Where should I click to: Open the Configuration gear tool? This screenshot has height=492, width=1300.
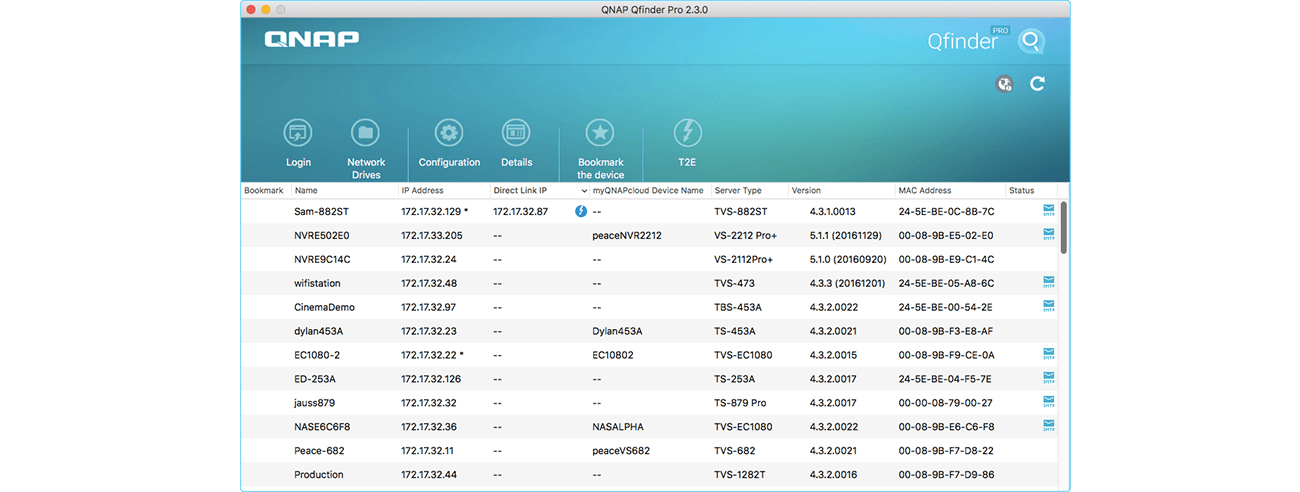(x=449, y=143)
